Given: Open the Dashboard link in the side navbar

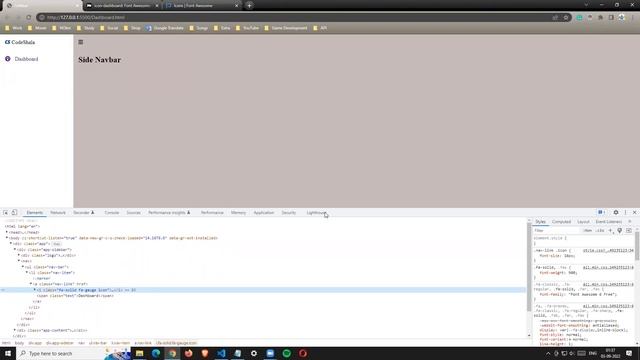Looking at the screenshot, I should pos(26,59).
